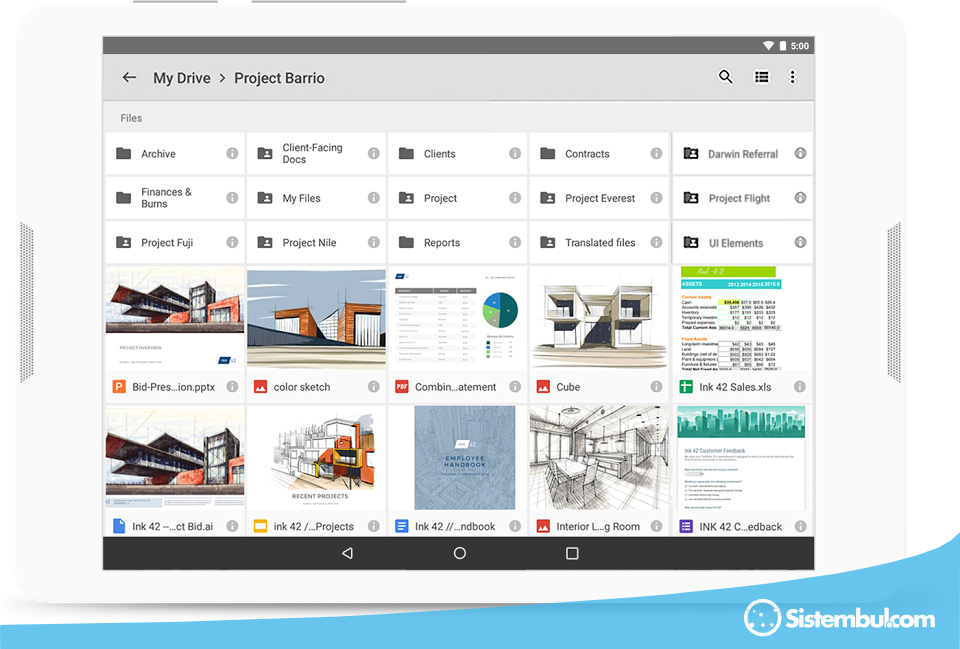Open the three-dot overflow menu

point(792,77)
